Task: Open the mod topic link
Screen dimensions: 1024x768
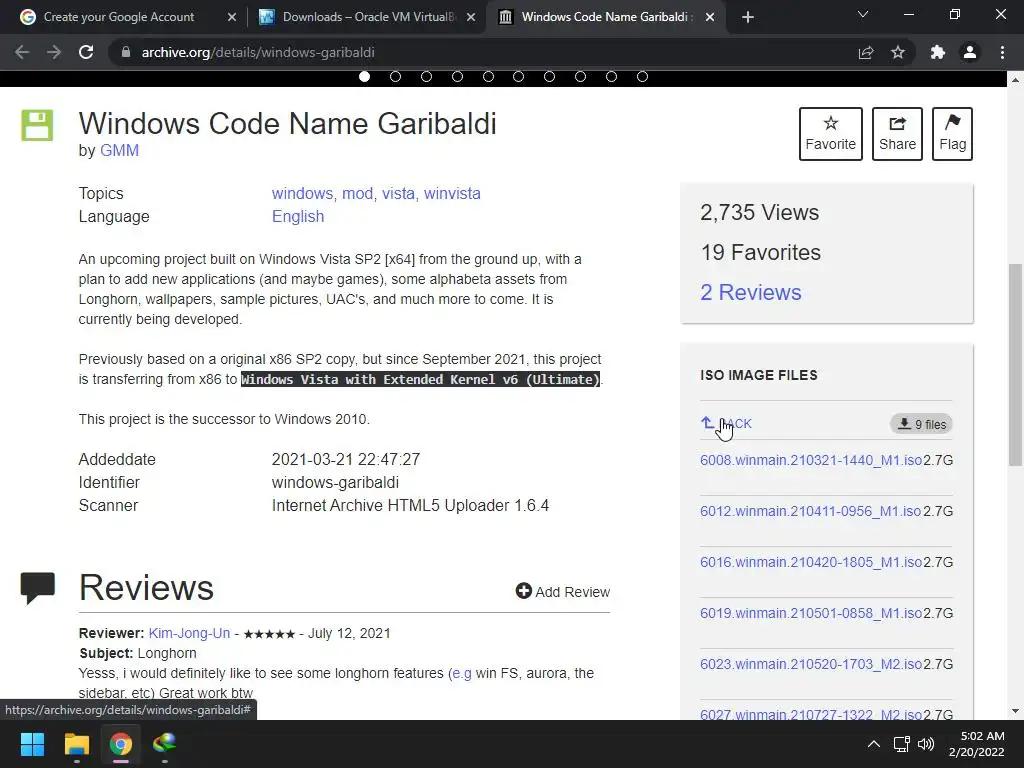Action: coord(357,193)
